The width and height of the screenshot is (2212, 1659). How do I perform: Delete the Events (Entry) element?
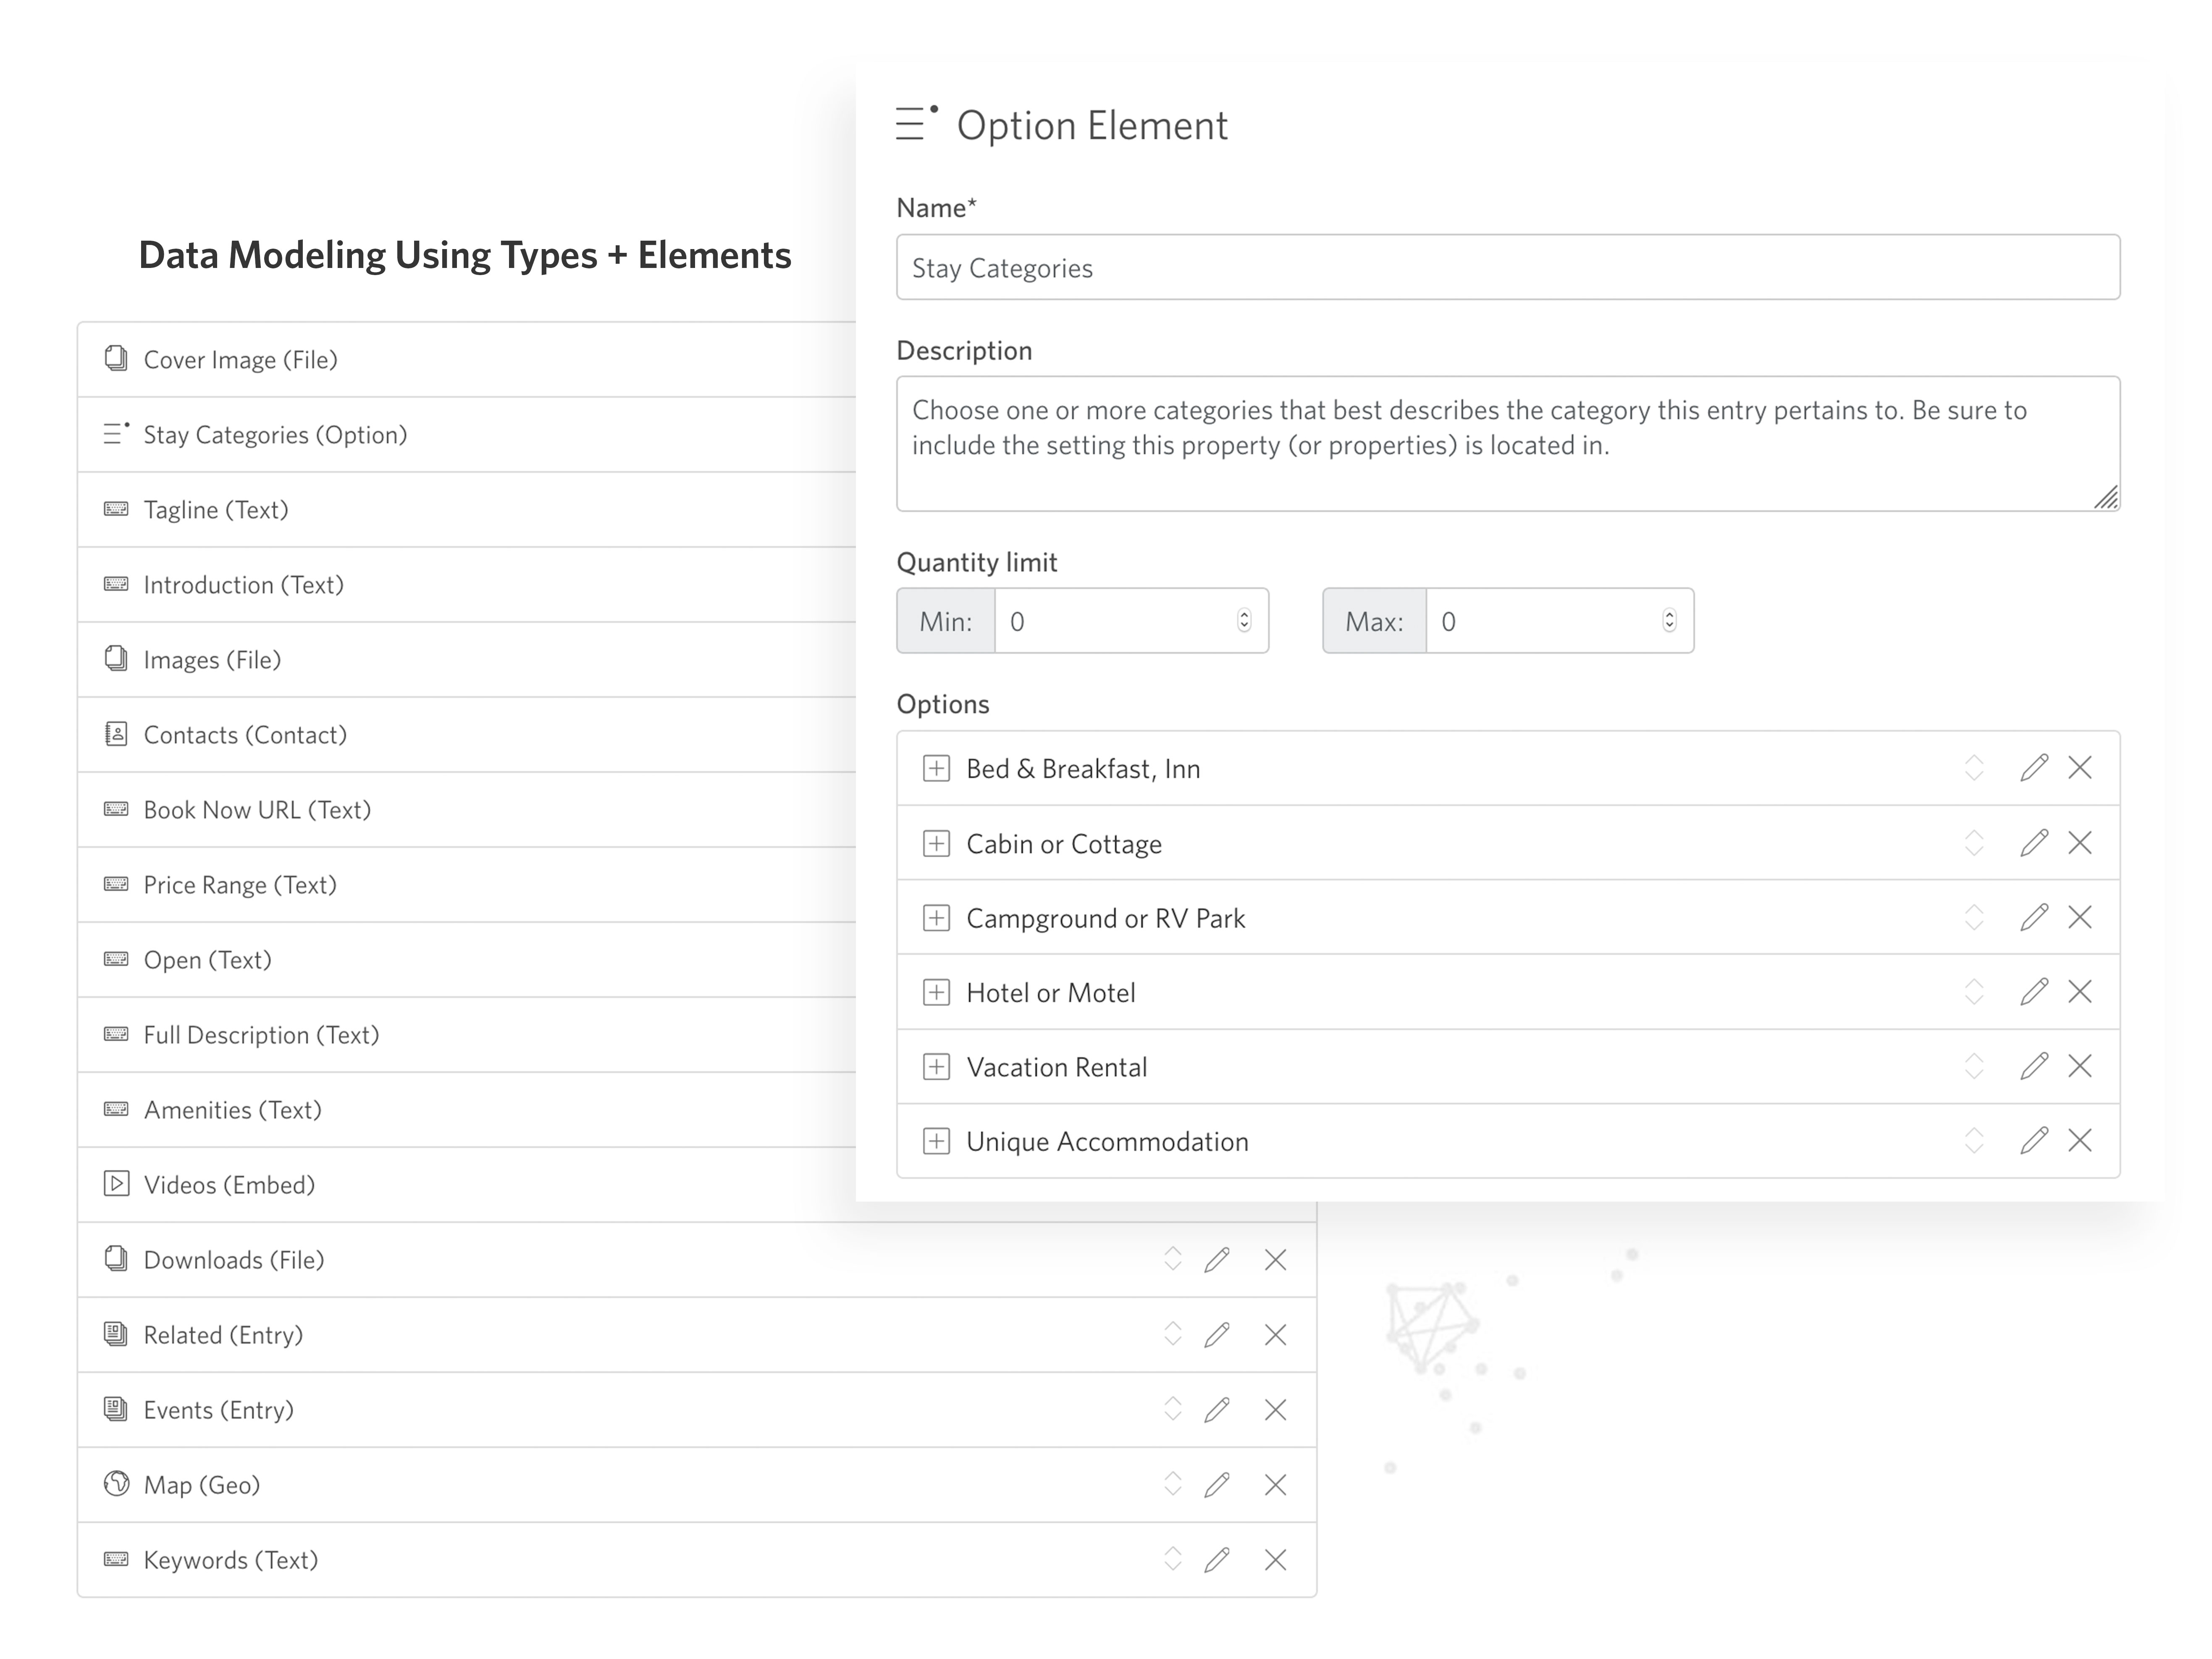point(1275,1410)
